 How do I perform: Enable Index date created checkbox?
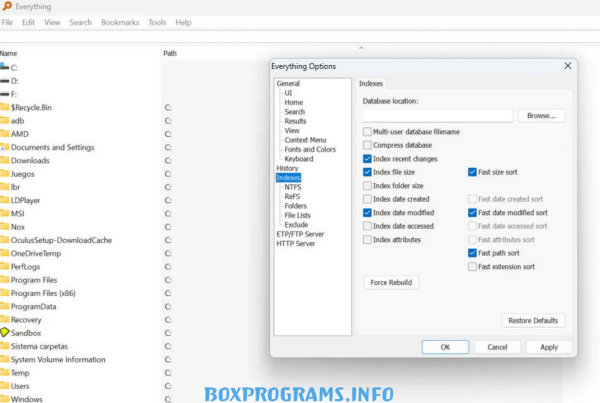[x=367, y=199]
